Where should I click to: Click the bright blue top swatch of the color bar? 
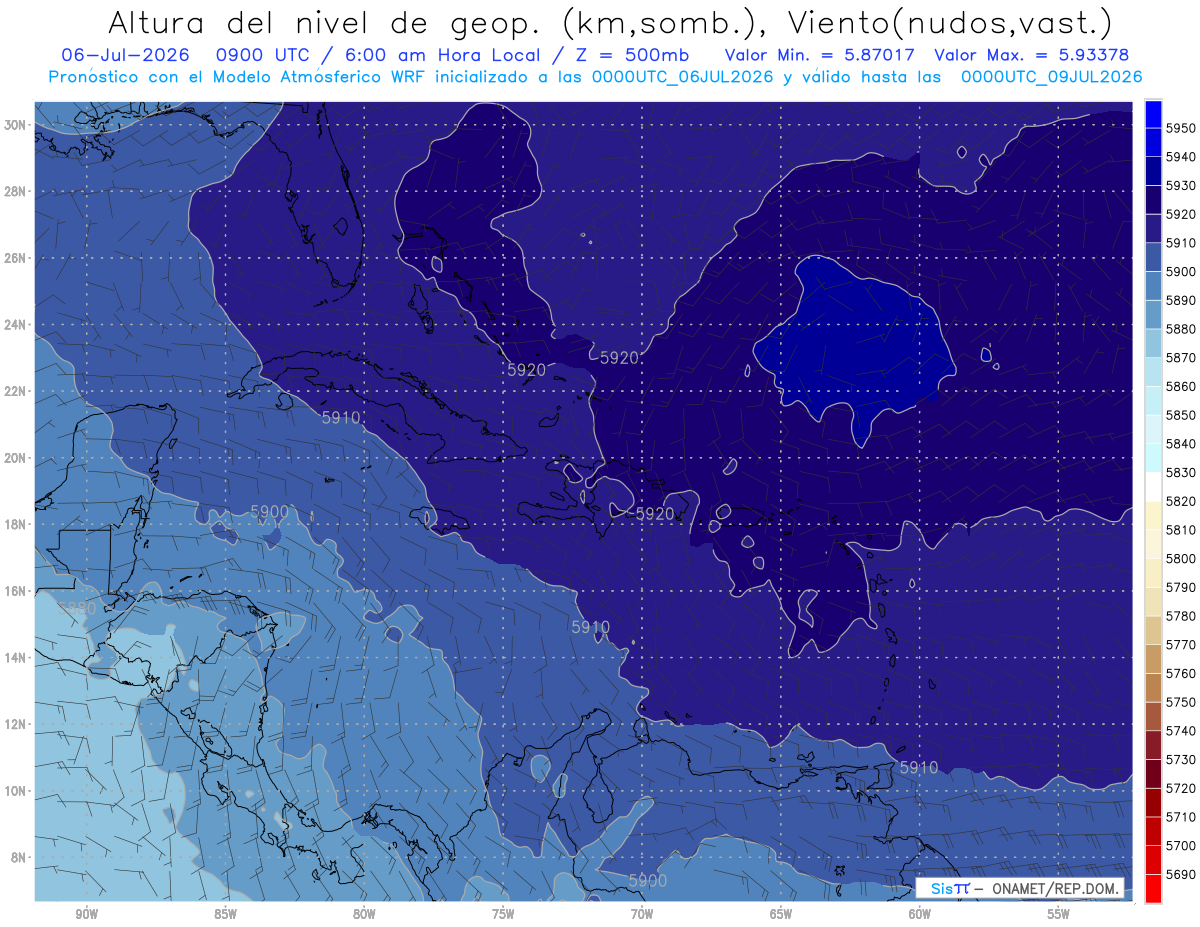point(1153,113)
